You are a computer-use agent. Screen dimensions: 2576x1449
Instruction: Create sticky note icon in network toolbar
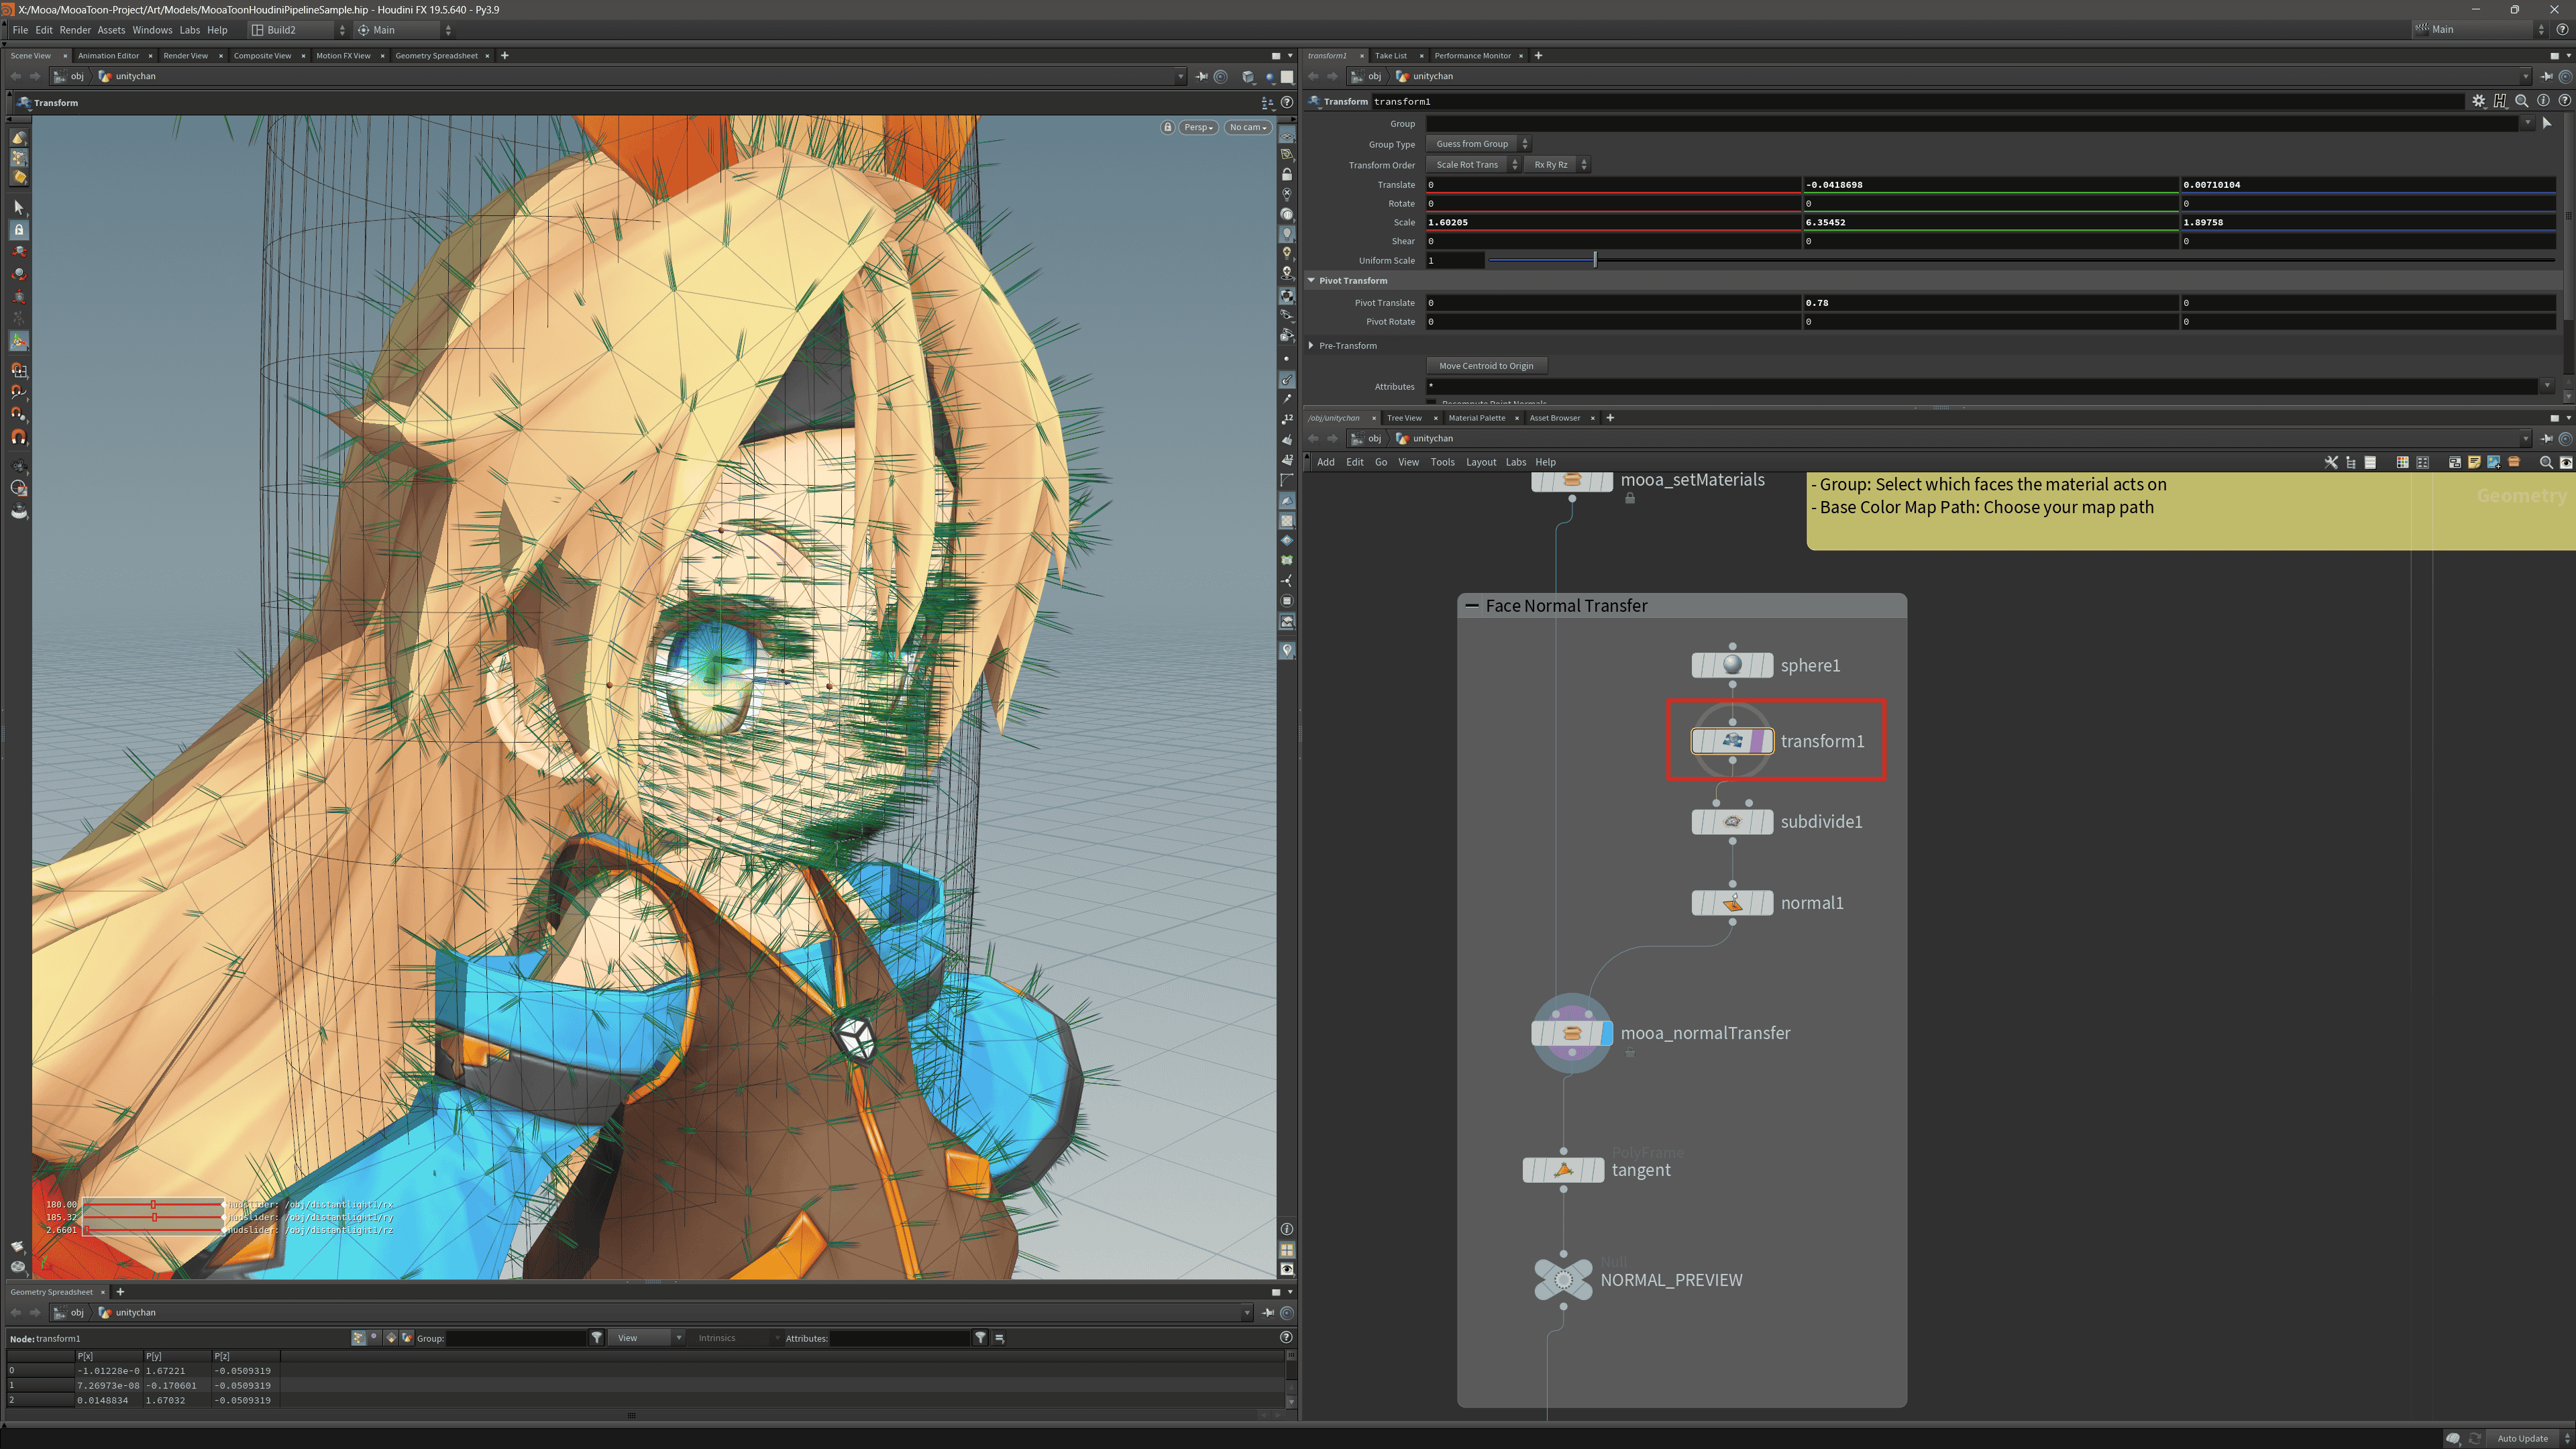coord(2474,462)
